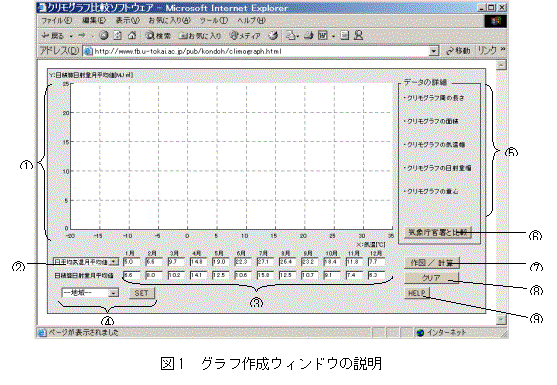
Task: Click the page icon in address bar
Action: (x=88, y=51)
